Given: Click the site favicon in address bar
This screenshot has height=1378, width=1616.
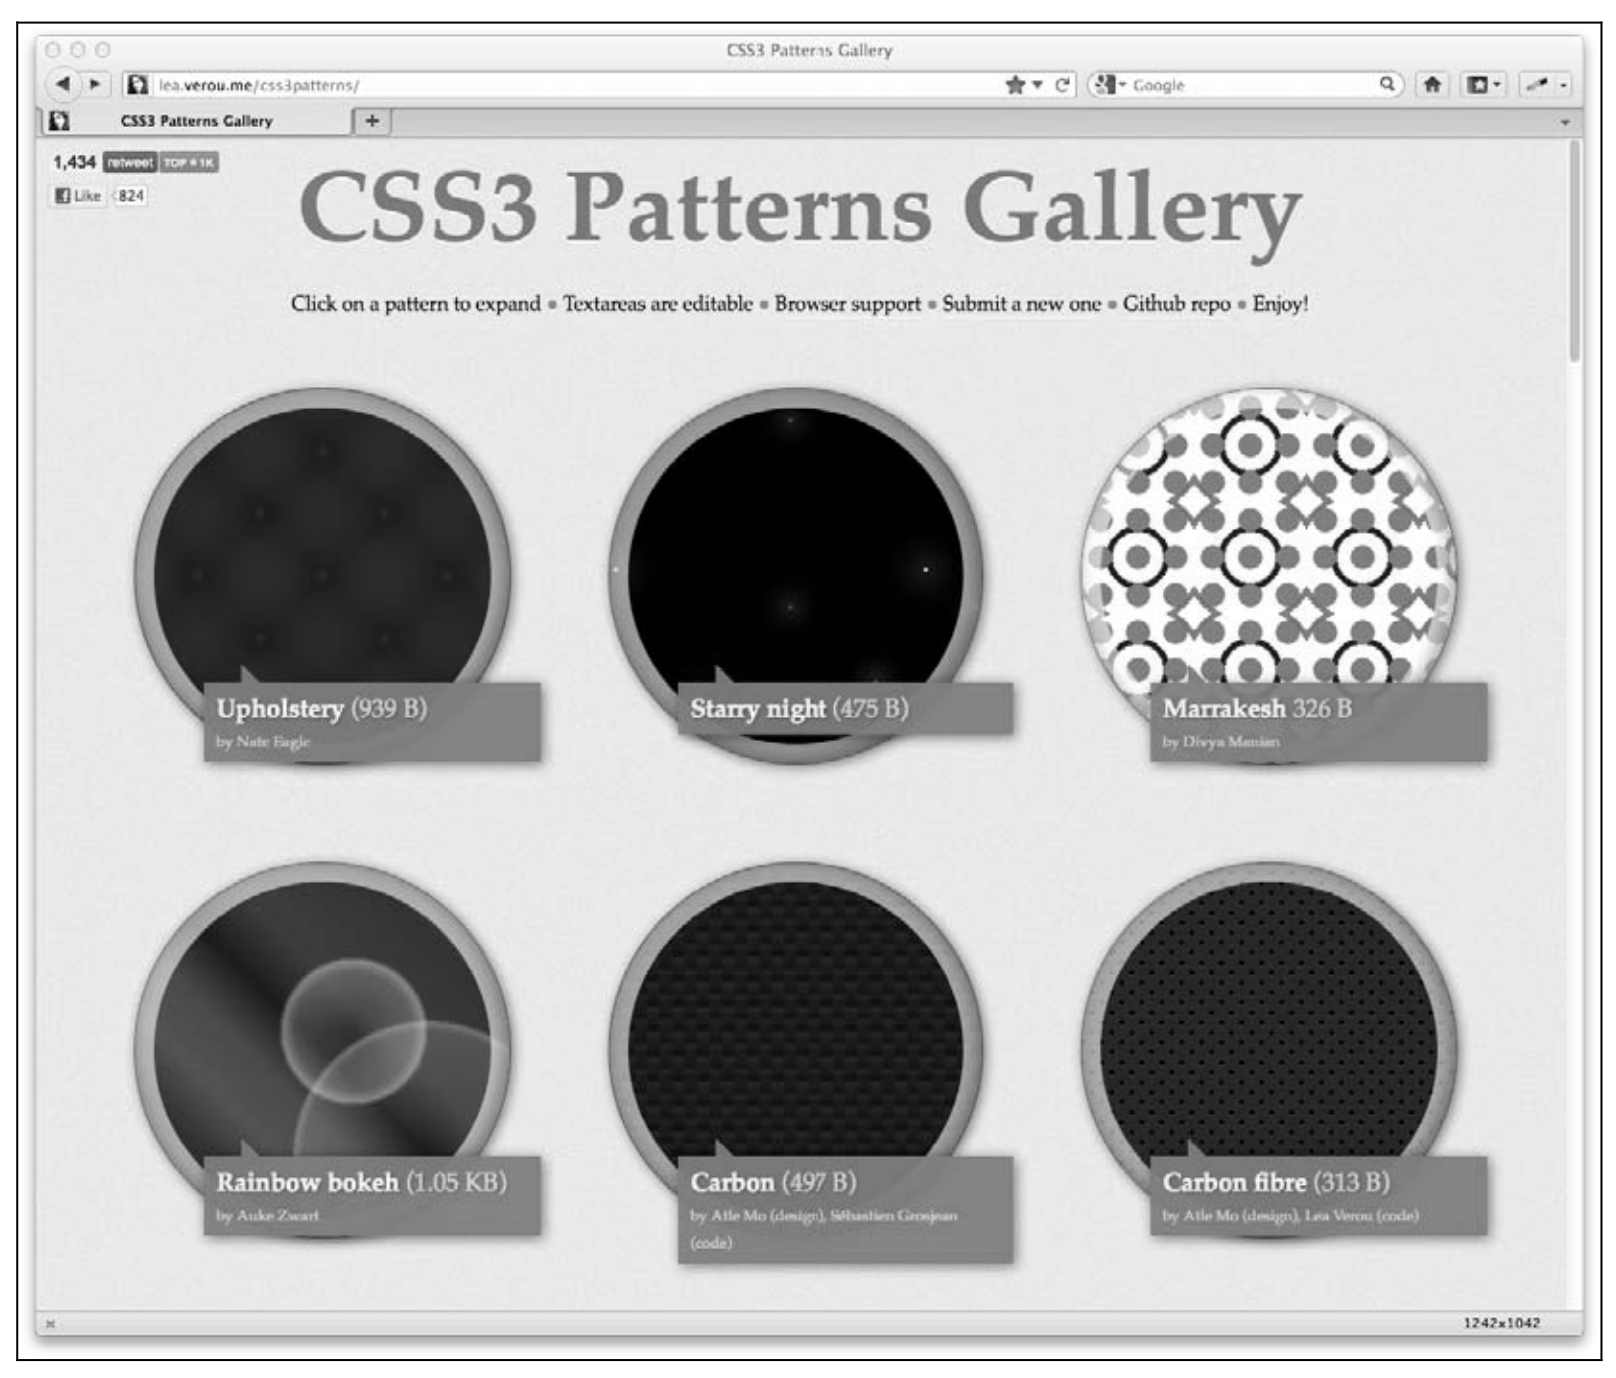Looking at the screenshot, I should tap(139, 85).
